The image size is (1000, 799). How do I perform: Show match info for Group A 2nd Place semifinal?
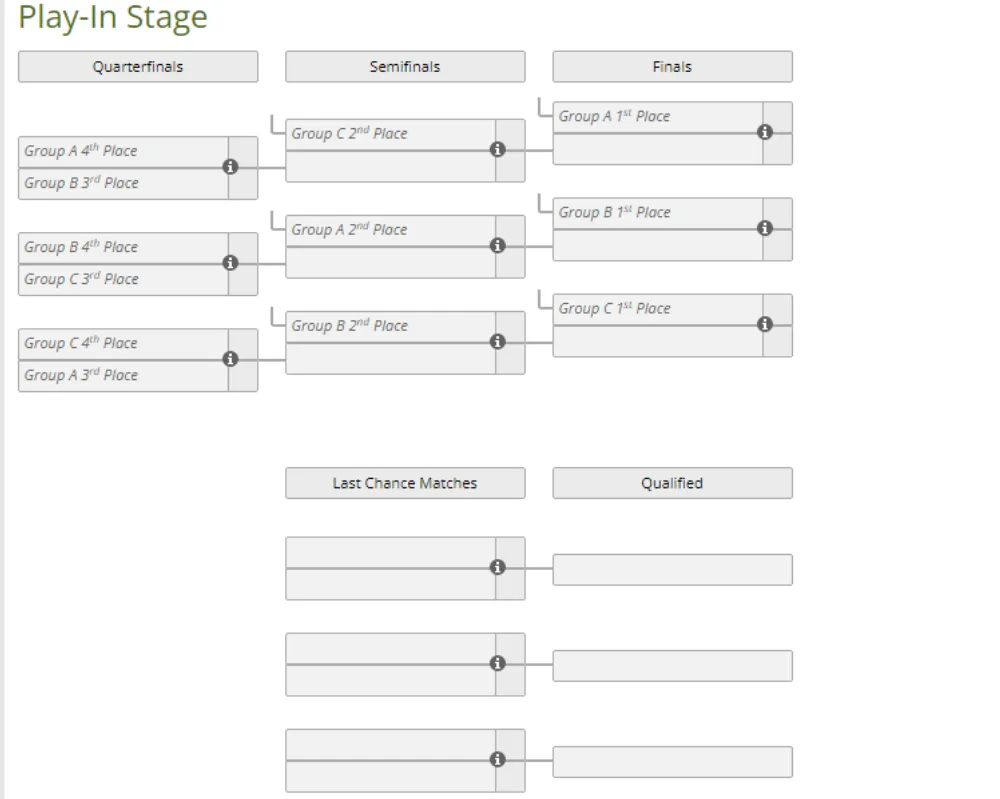497,246
